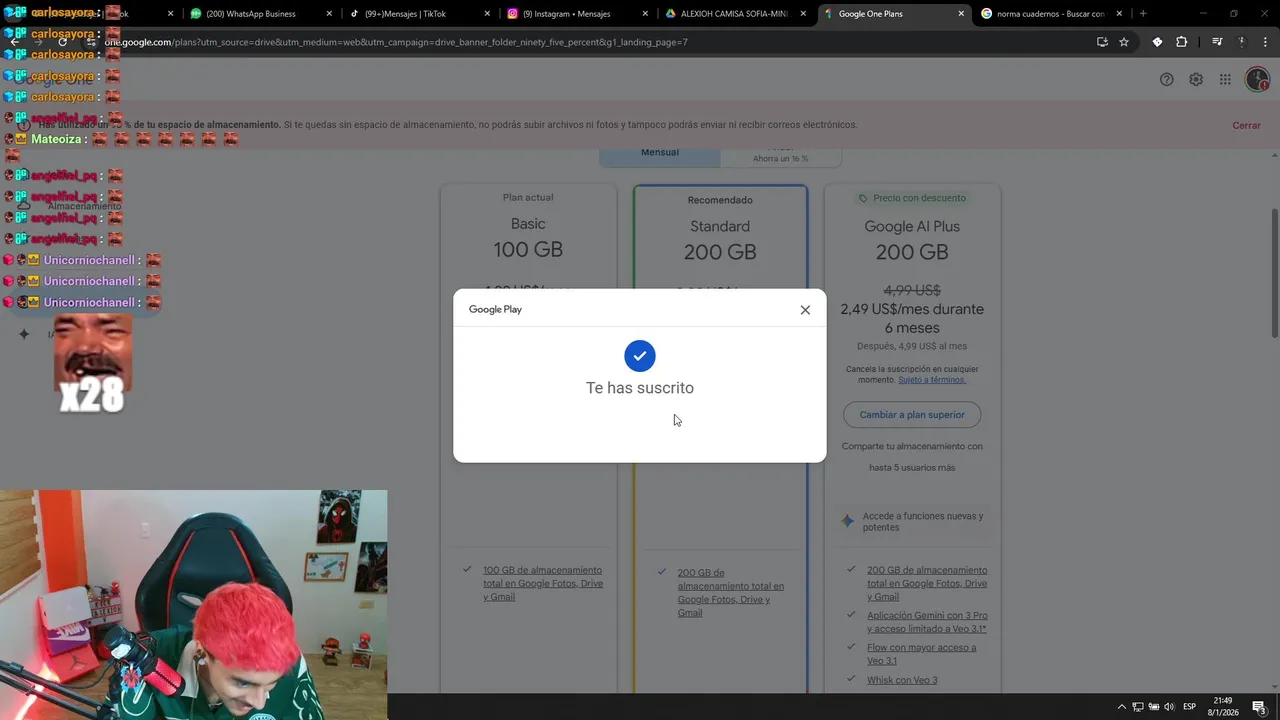Open the 'Sujeto a términos' link
1280x720 pixels.
click(x=932, y=380)
